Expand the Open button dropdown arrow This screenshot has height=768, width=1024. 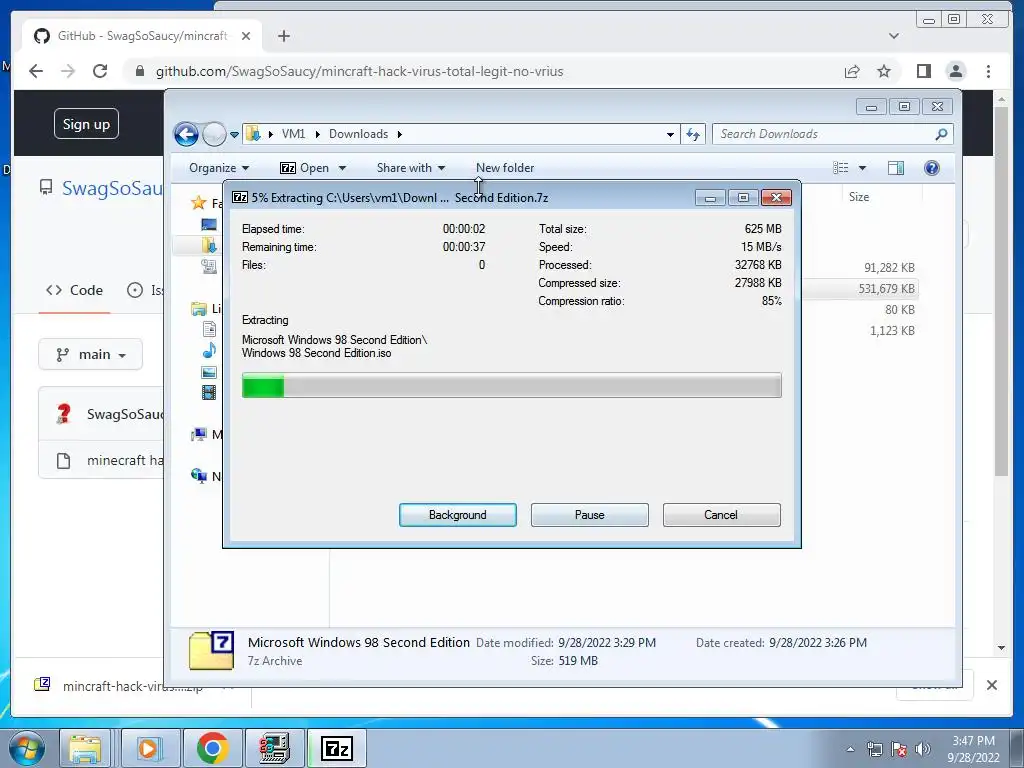pyautogui.click(x=342, y=168)
